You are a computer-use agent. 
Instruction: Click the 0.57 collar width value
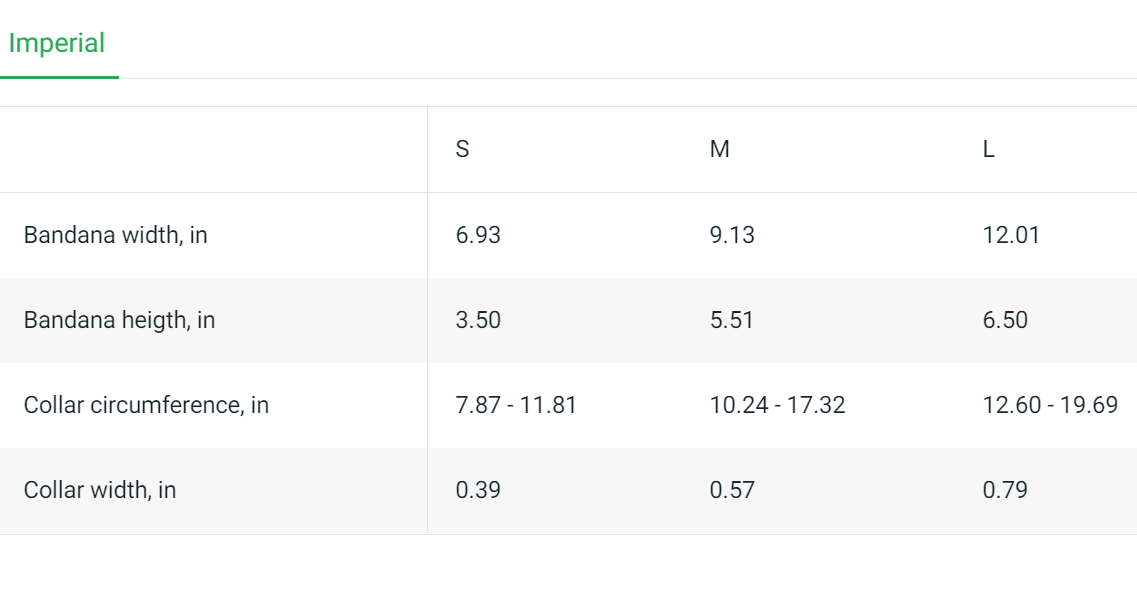732,491
